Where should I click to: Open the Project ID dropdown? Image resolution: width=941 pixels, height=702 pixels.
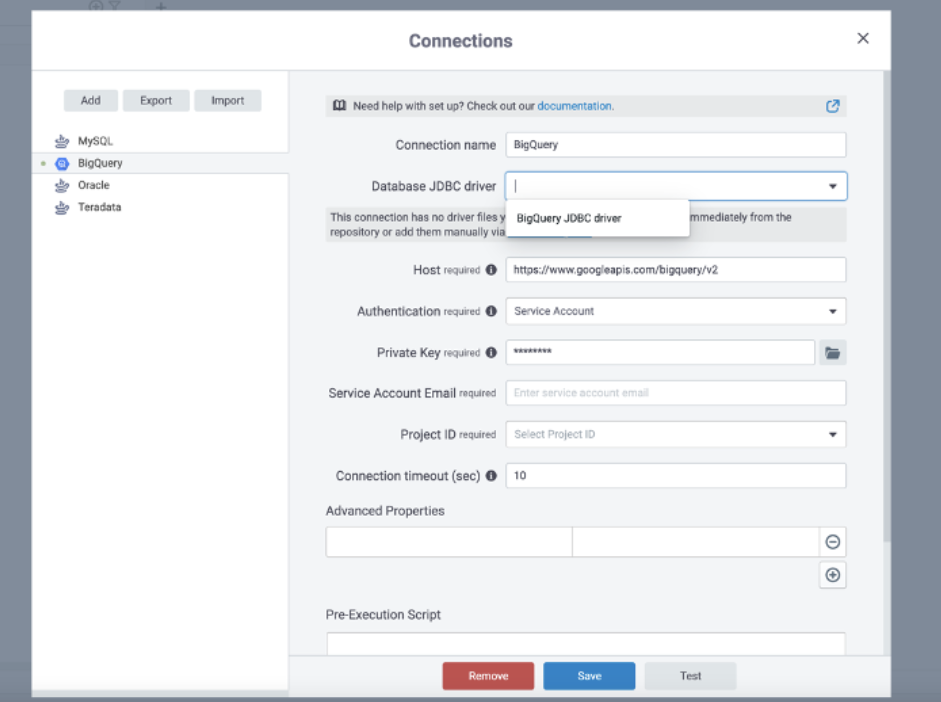tap(676, 434)
